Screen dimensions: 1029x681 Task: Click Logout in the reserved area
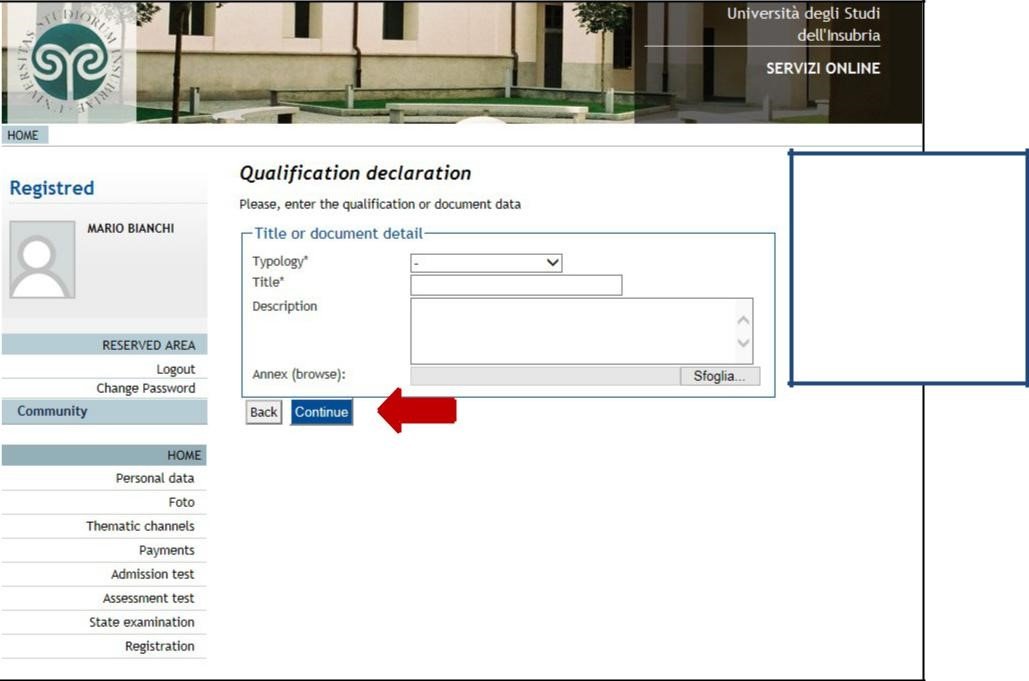175,369
